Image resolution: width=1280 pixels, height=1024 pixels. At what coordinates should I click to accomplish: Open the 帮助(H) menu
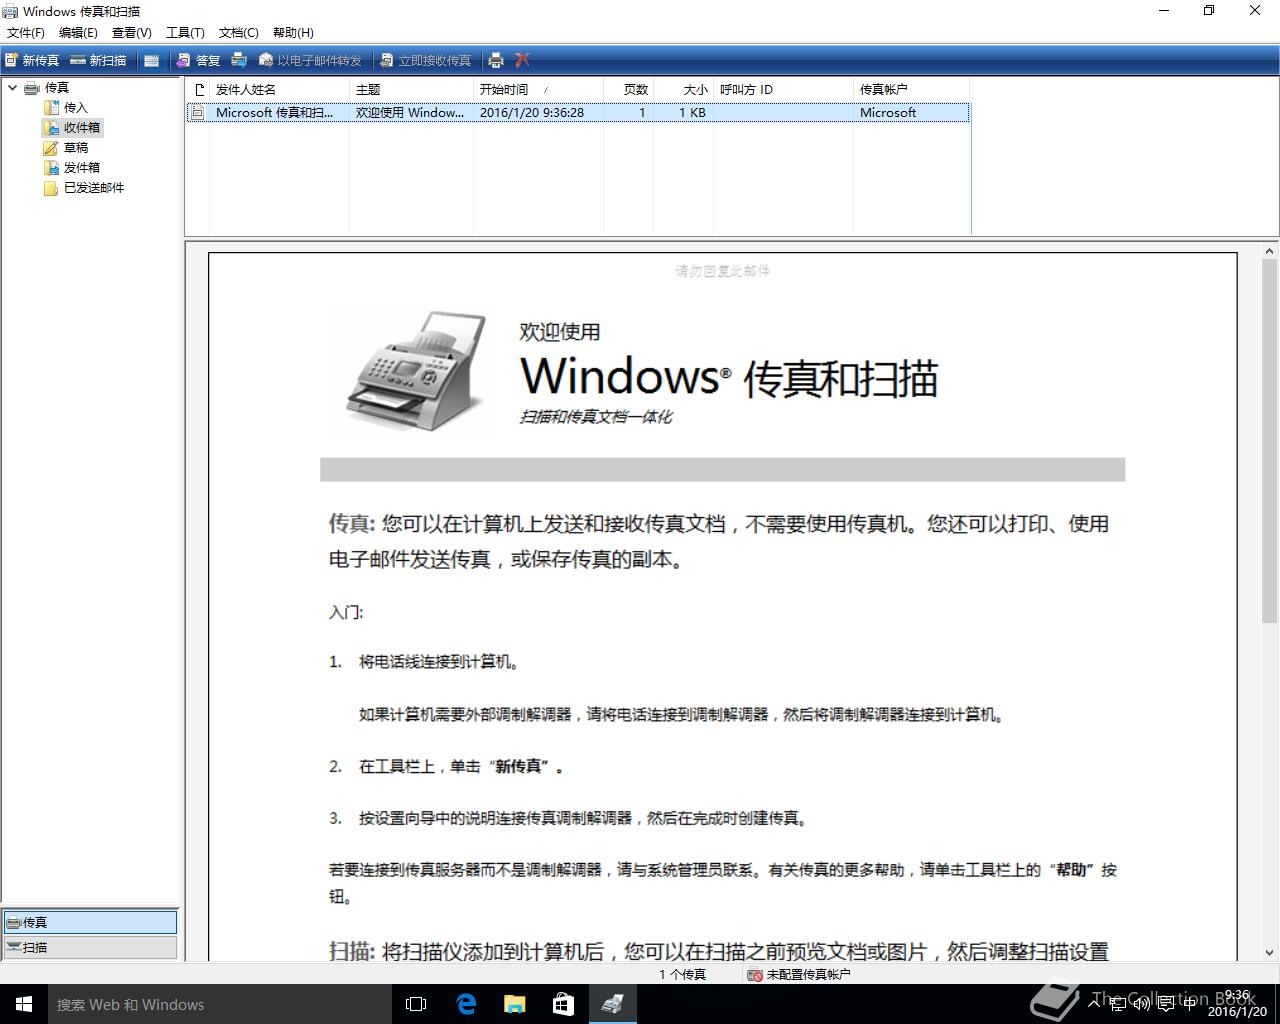point(293,32)
